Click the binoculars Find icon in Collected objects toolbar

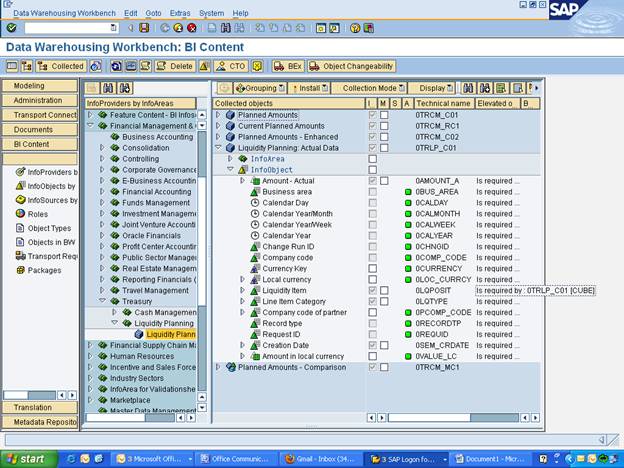point(468,88)
